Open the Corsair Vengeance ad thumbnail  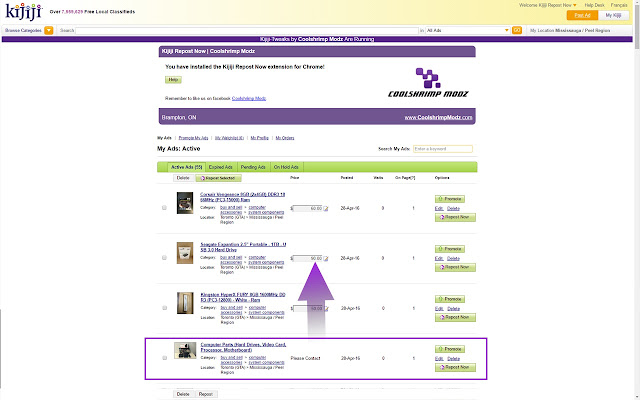[185, 203]
